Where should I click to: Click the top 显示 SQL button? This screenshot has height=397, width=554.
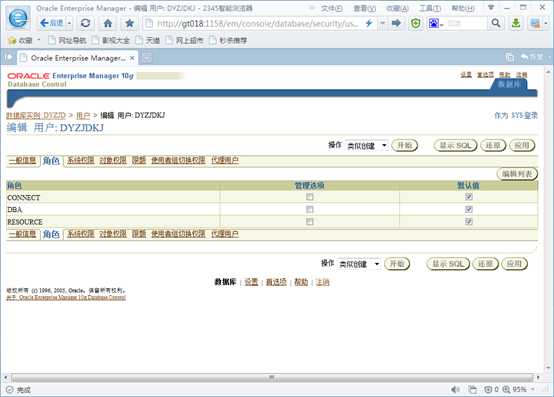[455, 146]
